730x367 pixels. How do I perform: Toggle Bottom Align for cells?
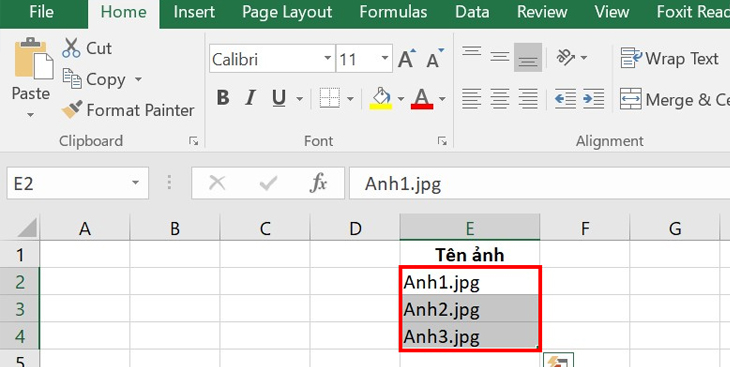[528, 58]
